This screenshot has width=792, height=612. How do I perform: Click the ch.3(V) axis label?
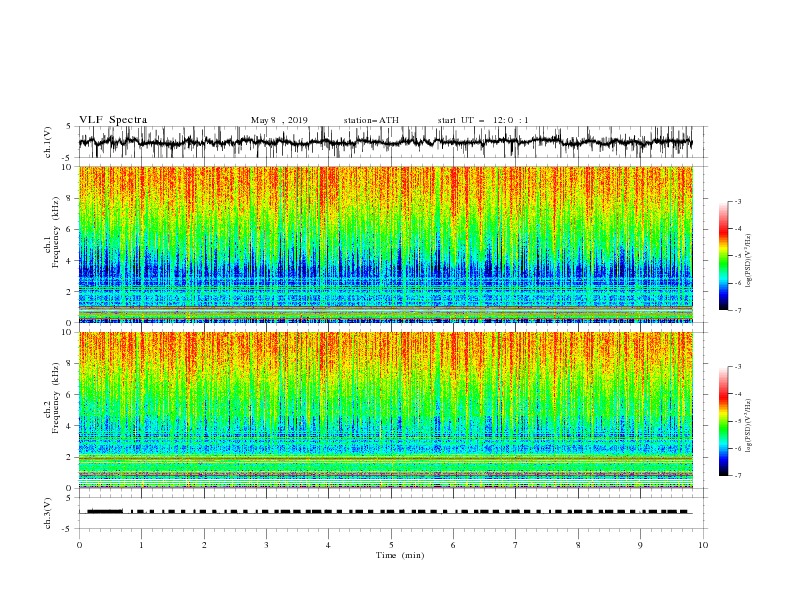coord(48,513)
